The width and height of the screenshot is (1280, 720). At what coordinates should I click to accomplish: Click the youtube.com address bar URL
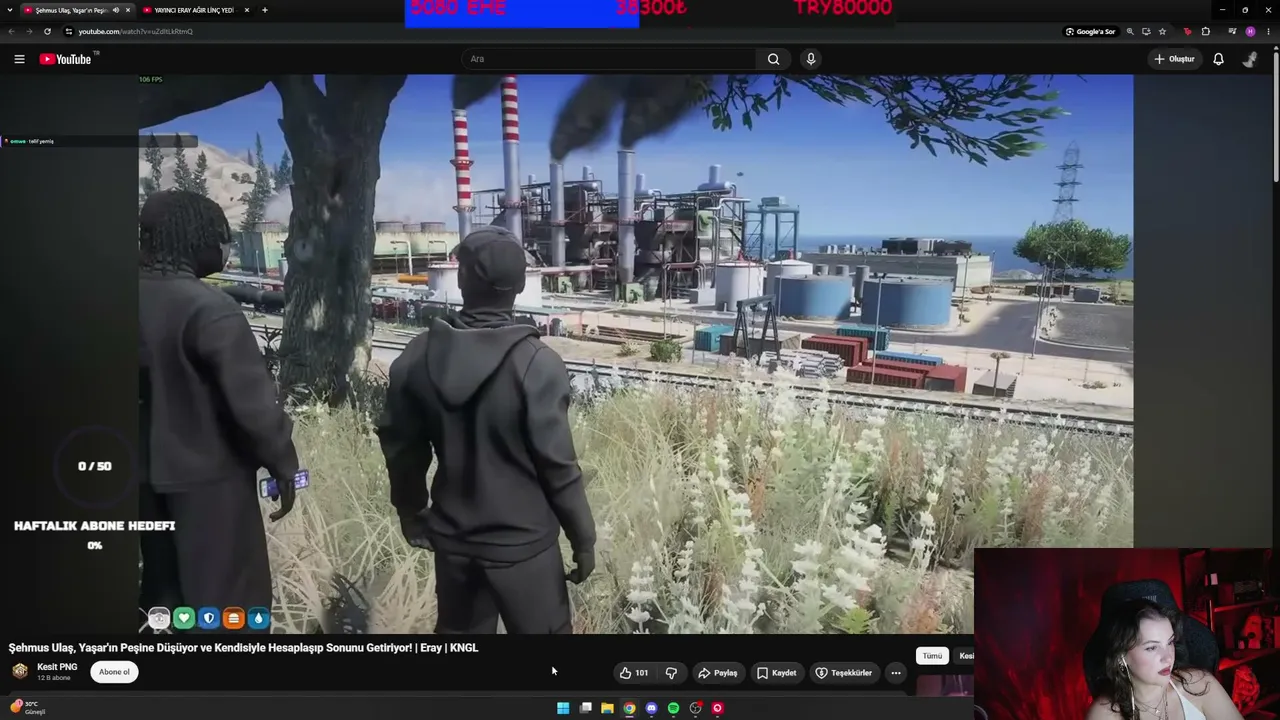tap(136, 31)
